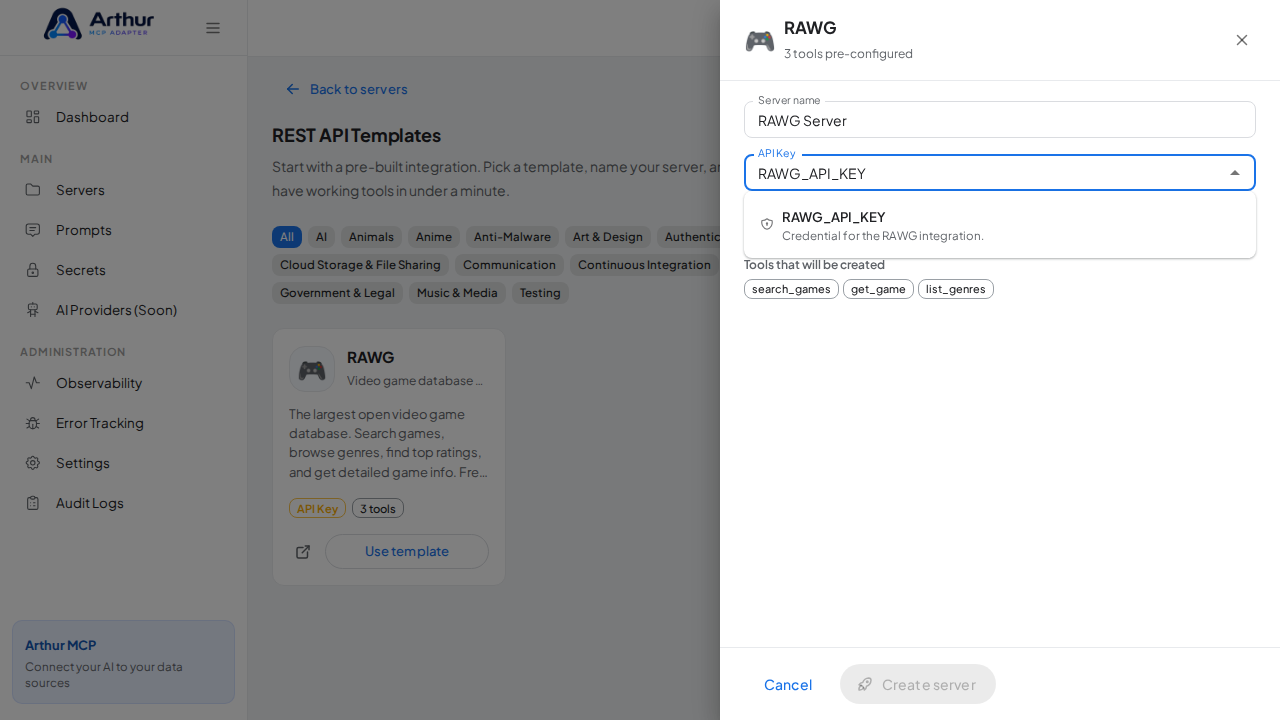Collapse the API Key dropdown arrow
The image size is (1280, 720).
[x=1235, y=173]
